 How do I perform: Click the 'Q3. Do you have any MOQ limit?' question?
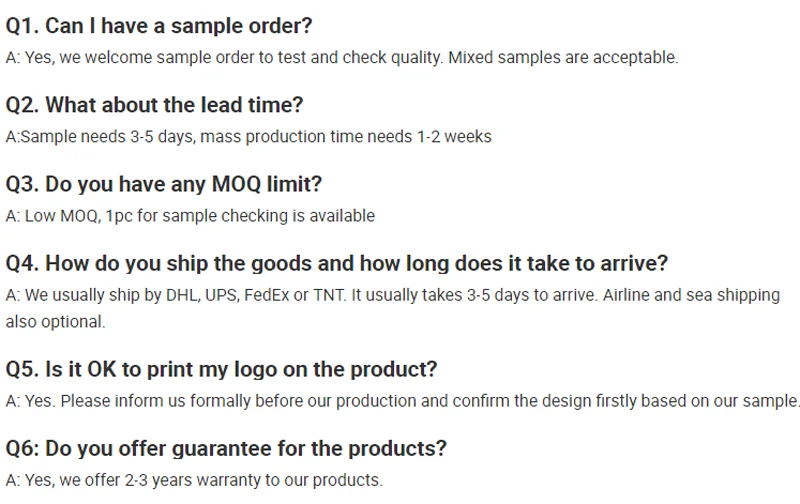[x=164, y=184]
